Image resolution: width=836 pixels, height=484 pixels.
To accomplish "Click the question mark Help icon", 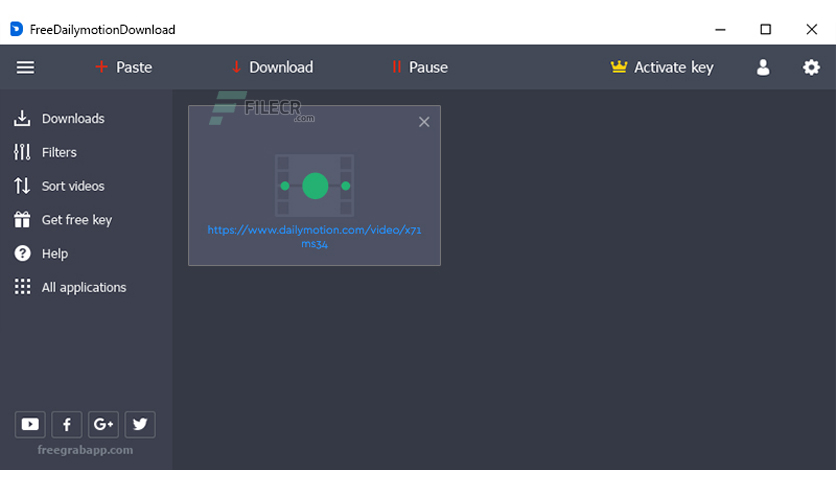I will (x=22, y=253).
